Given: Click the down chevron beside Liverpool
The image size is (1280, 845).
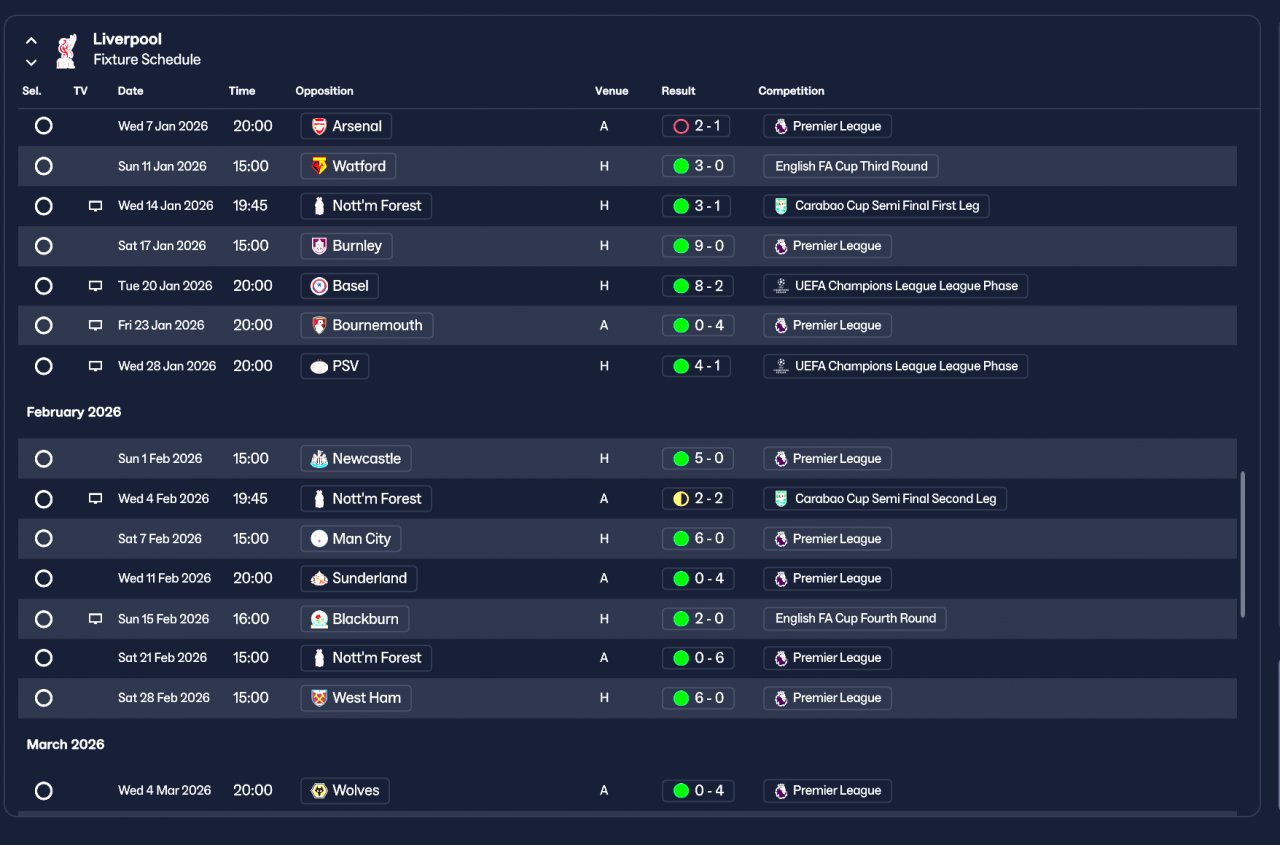Looking at the screenshot, I should click(x=31, y=62).
